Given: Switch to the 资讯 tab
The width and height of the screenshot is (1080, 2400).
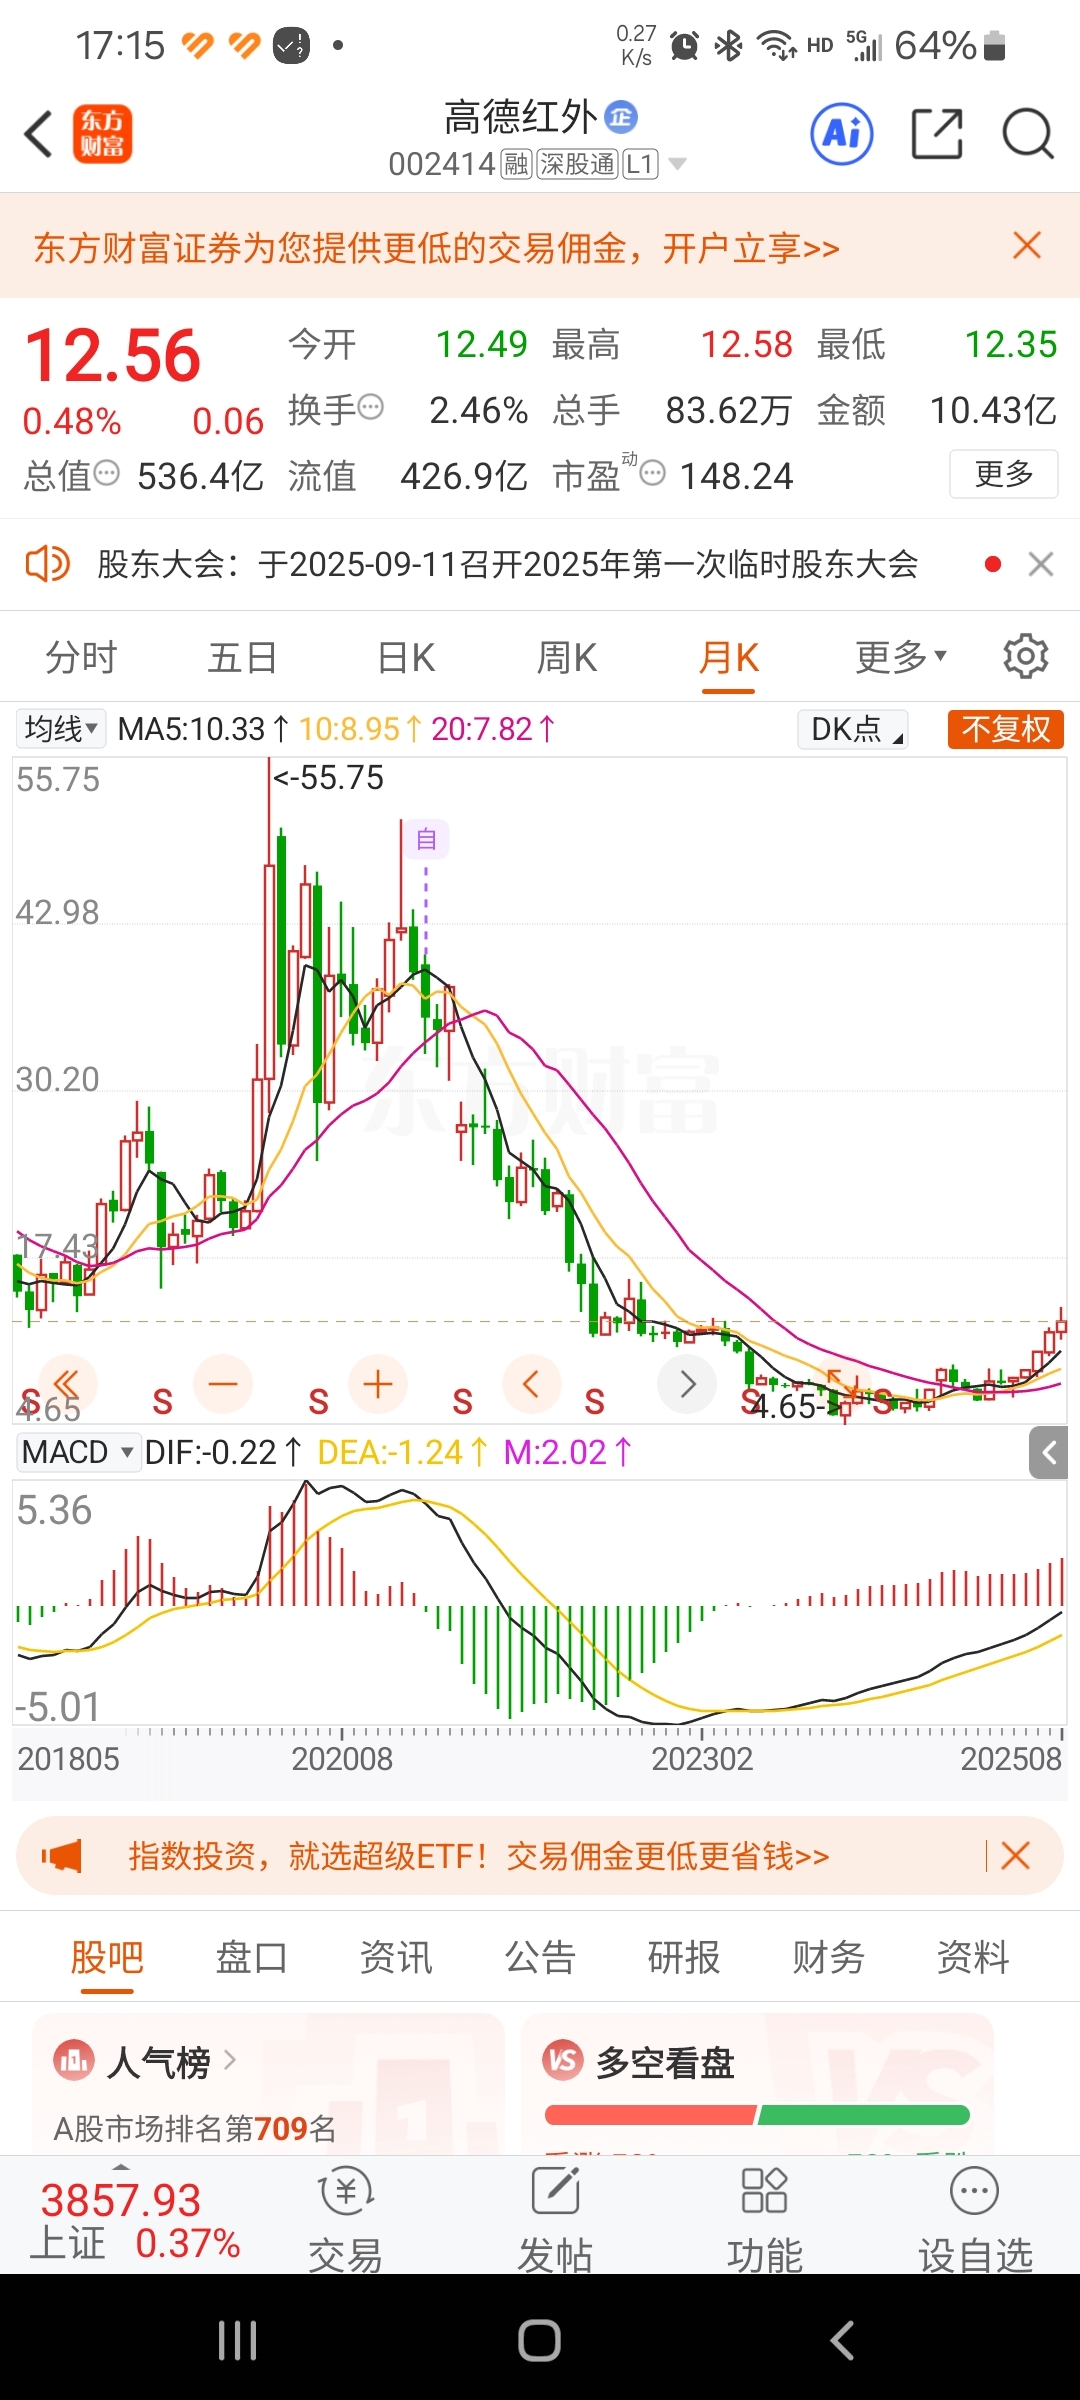Looking at the screenshot, I should pyautogui.click(x=396, y=1957).
